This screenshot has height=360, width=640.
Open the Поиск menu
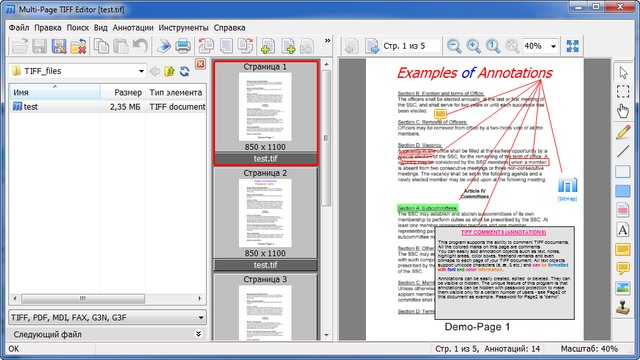[x=78, y=28]
